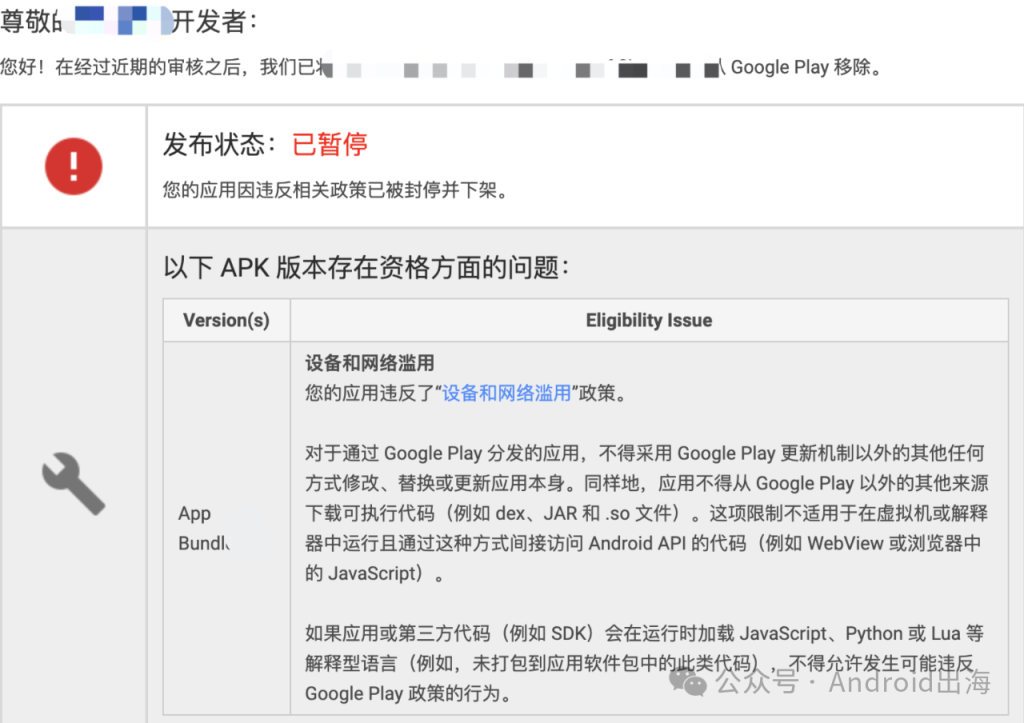Select the text 您好！在经过近期的审核之后
Screen dimensions: 1024x723
pyautogui.click(x=120, y=67)
